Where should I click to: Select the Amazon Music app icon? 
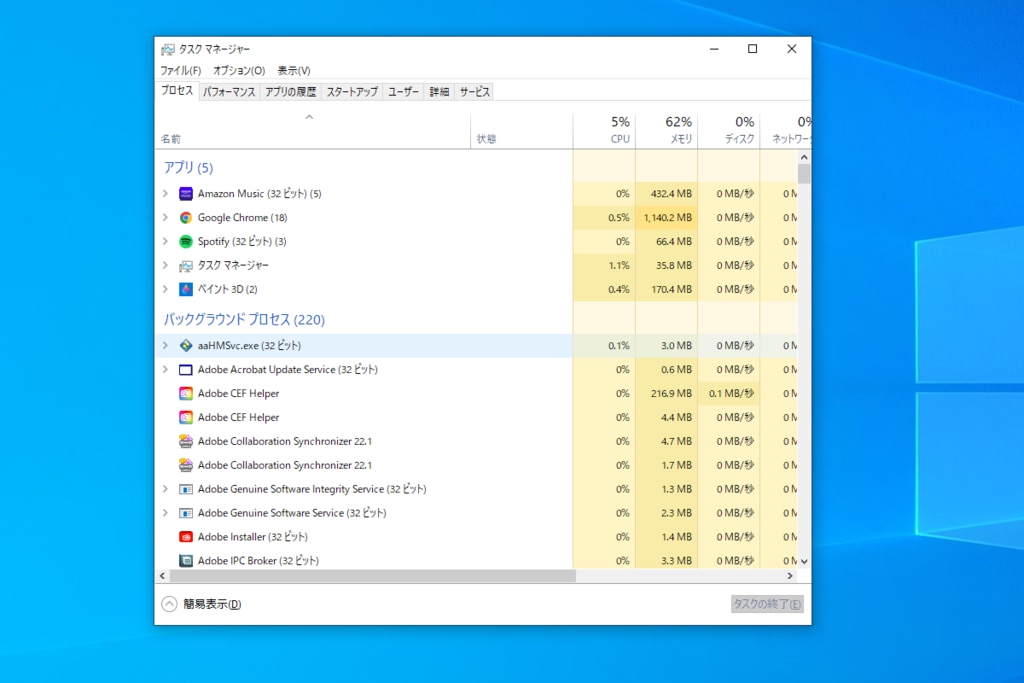click(x=185, y=193)
